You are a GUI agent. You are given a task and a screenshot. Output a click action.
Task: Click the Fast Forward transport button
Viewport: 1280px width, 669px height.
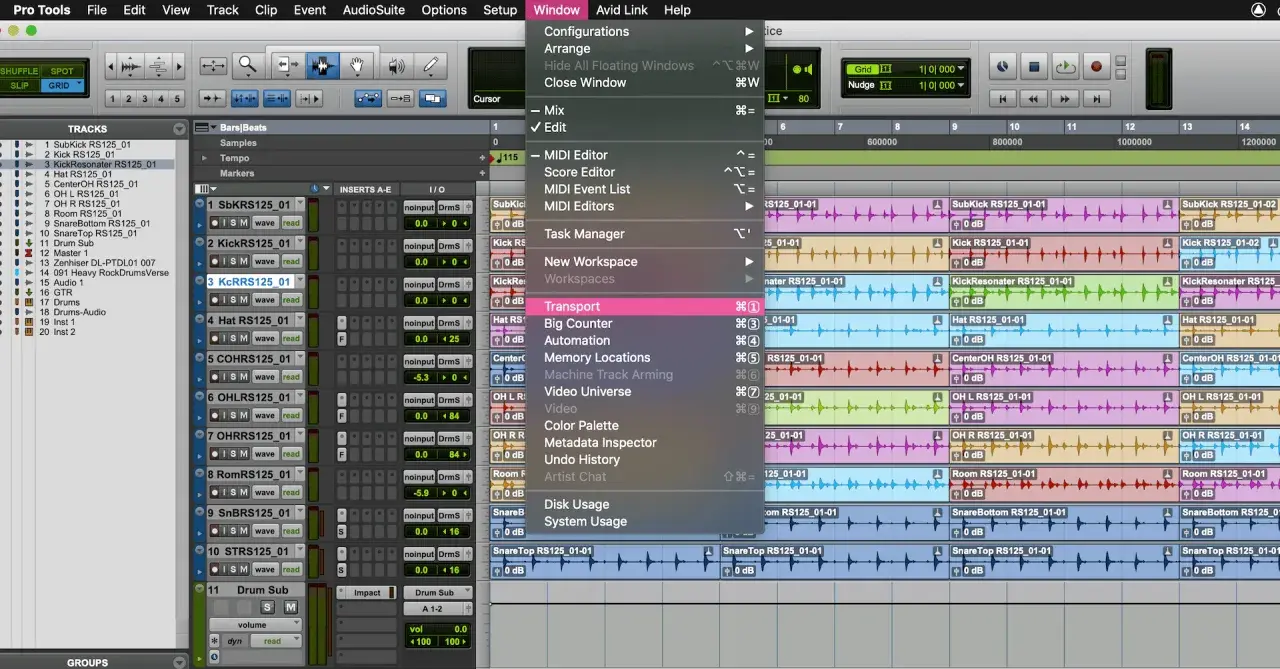[x=1066, y=98]
